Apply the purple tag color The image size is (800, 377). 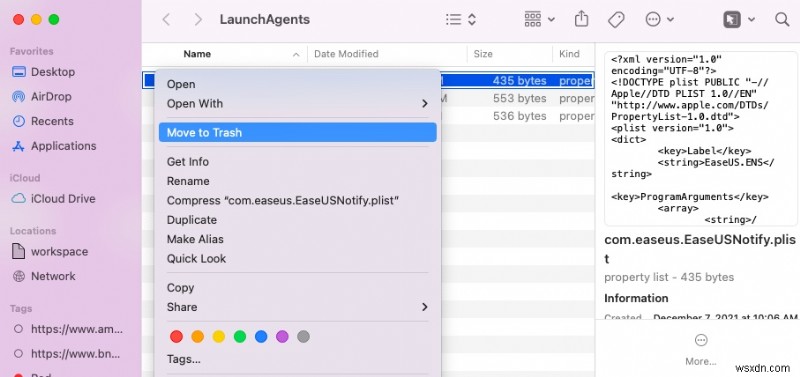pyautogui.click(x=282, y=337)
